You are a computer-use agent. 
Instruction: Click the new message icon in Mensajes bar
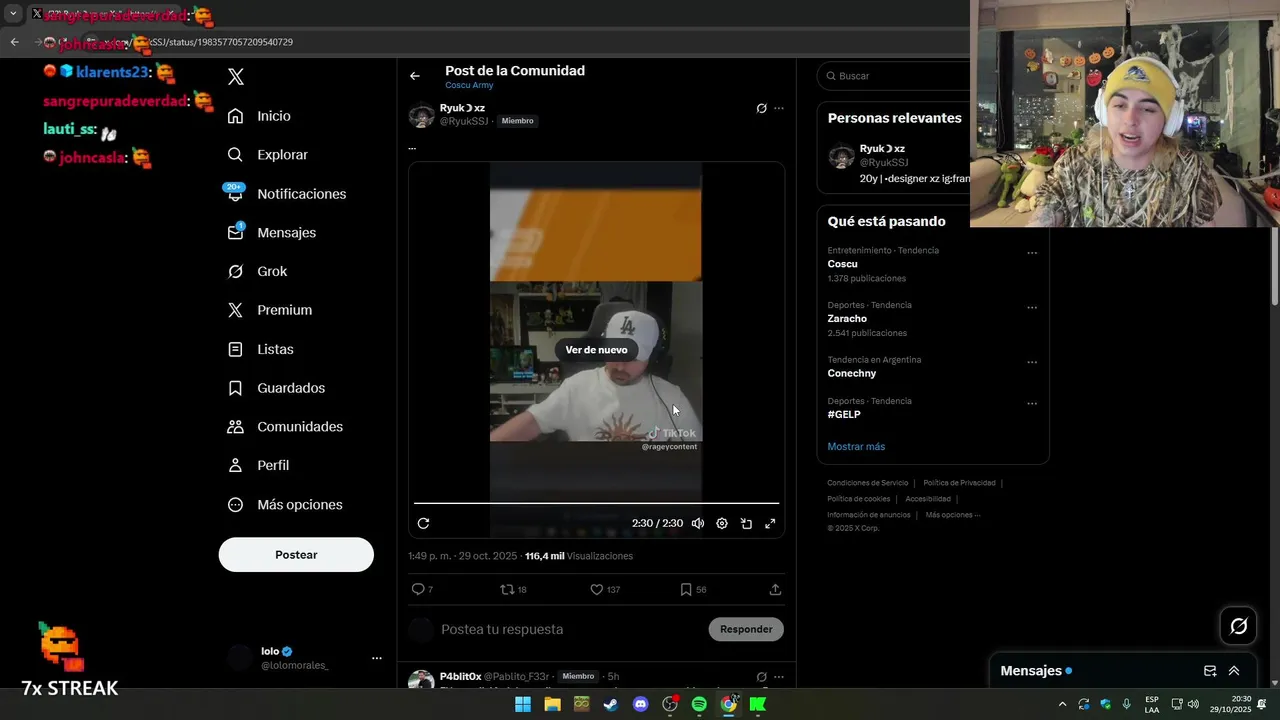pyautogui.click(x=1210, y=671)
